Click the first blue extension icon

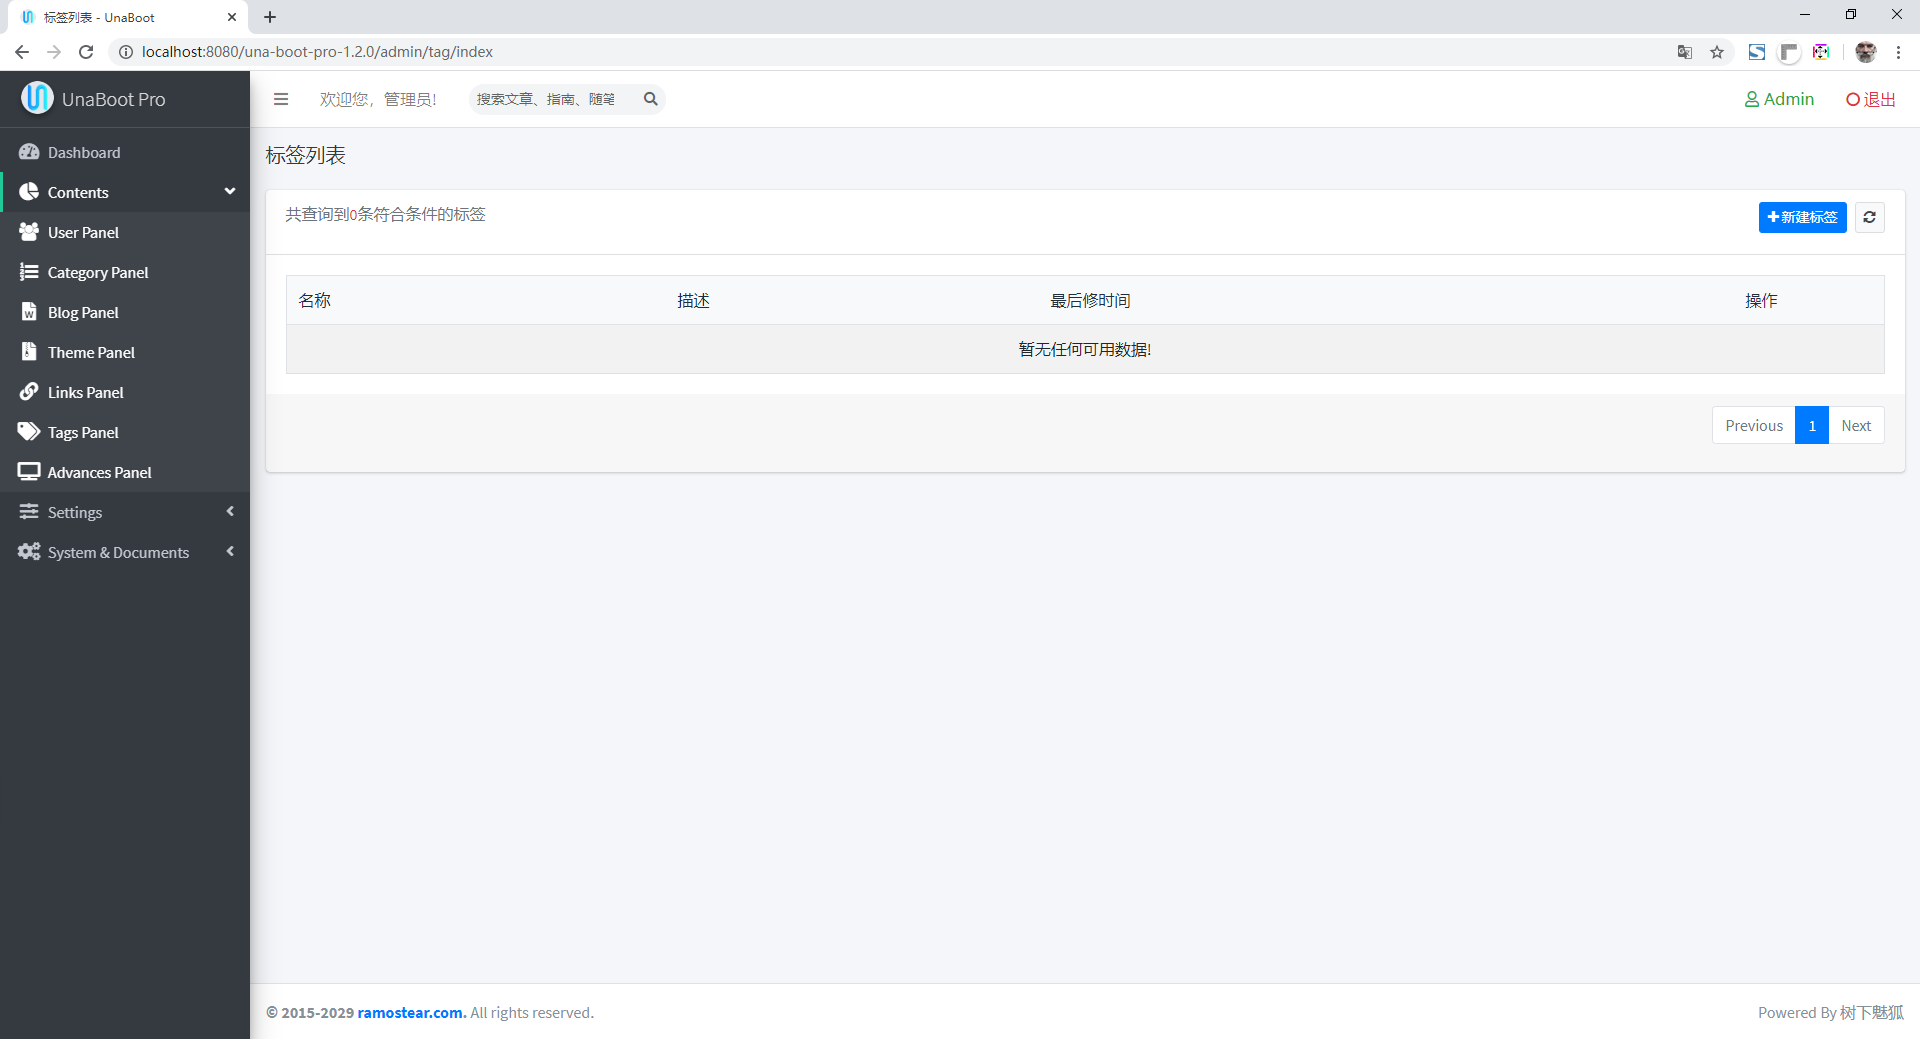click(x=1757, y=52)
